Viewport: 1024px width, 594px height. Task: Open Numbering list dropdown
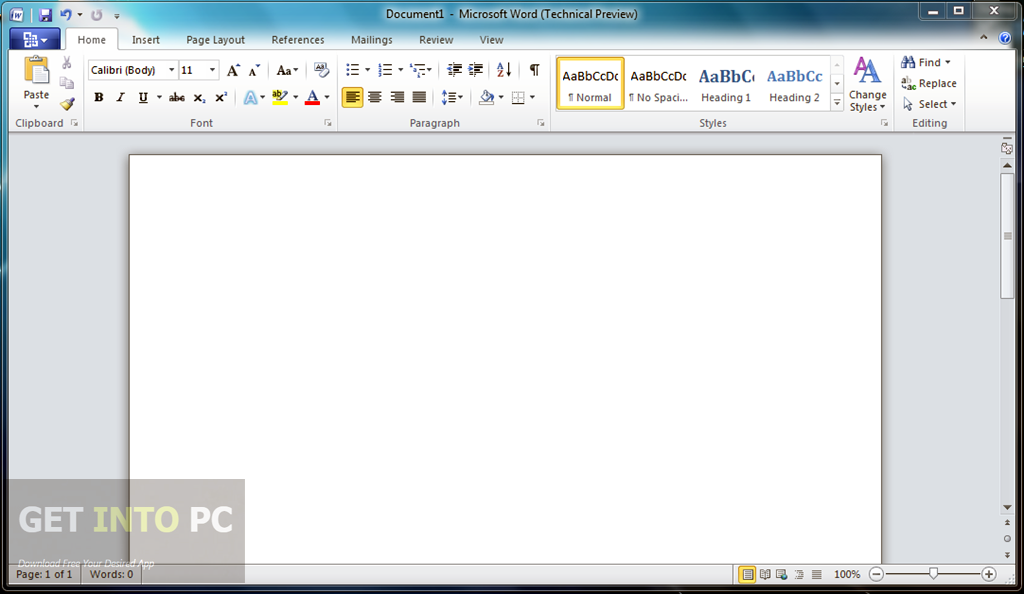[400, 70]
